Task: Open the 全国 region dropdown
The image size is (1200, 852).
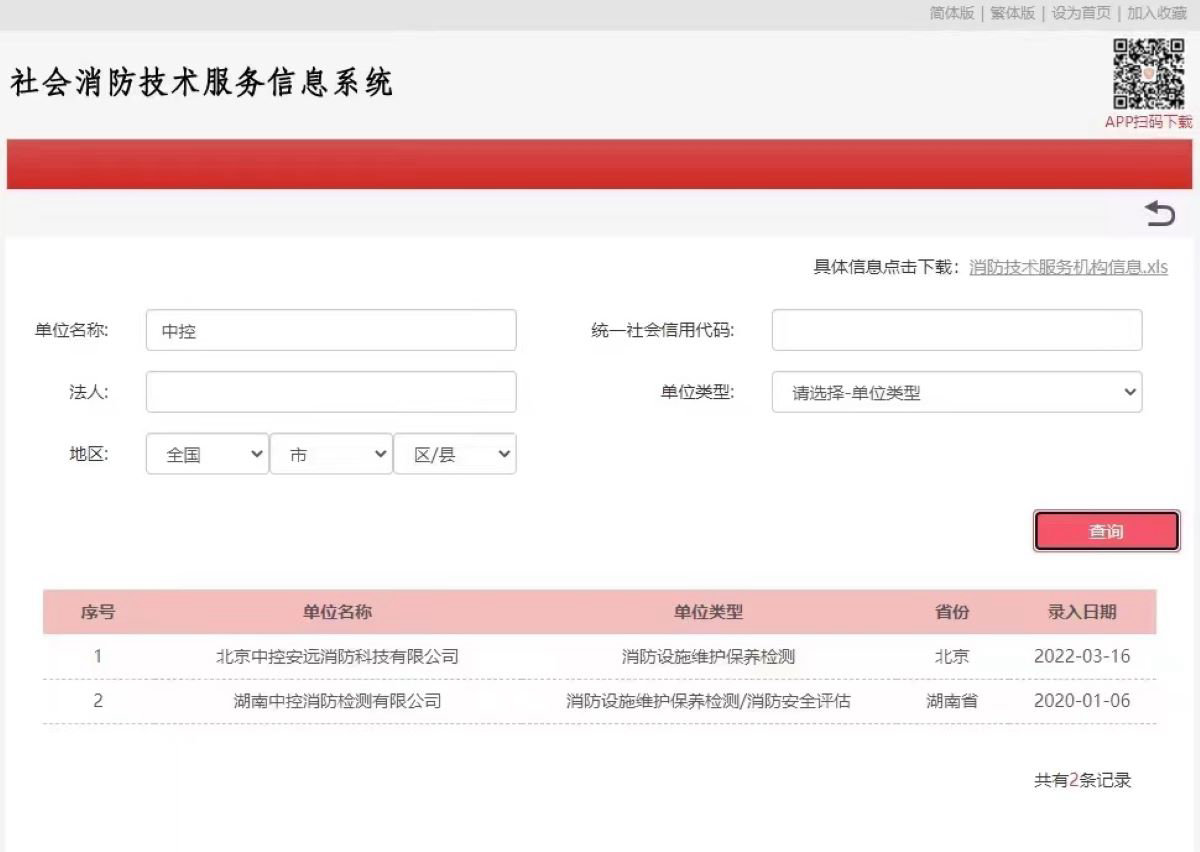Action: 207,454
